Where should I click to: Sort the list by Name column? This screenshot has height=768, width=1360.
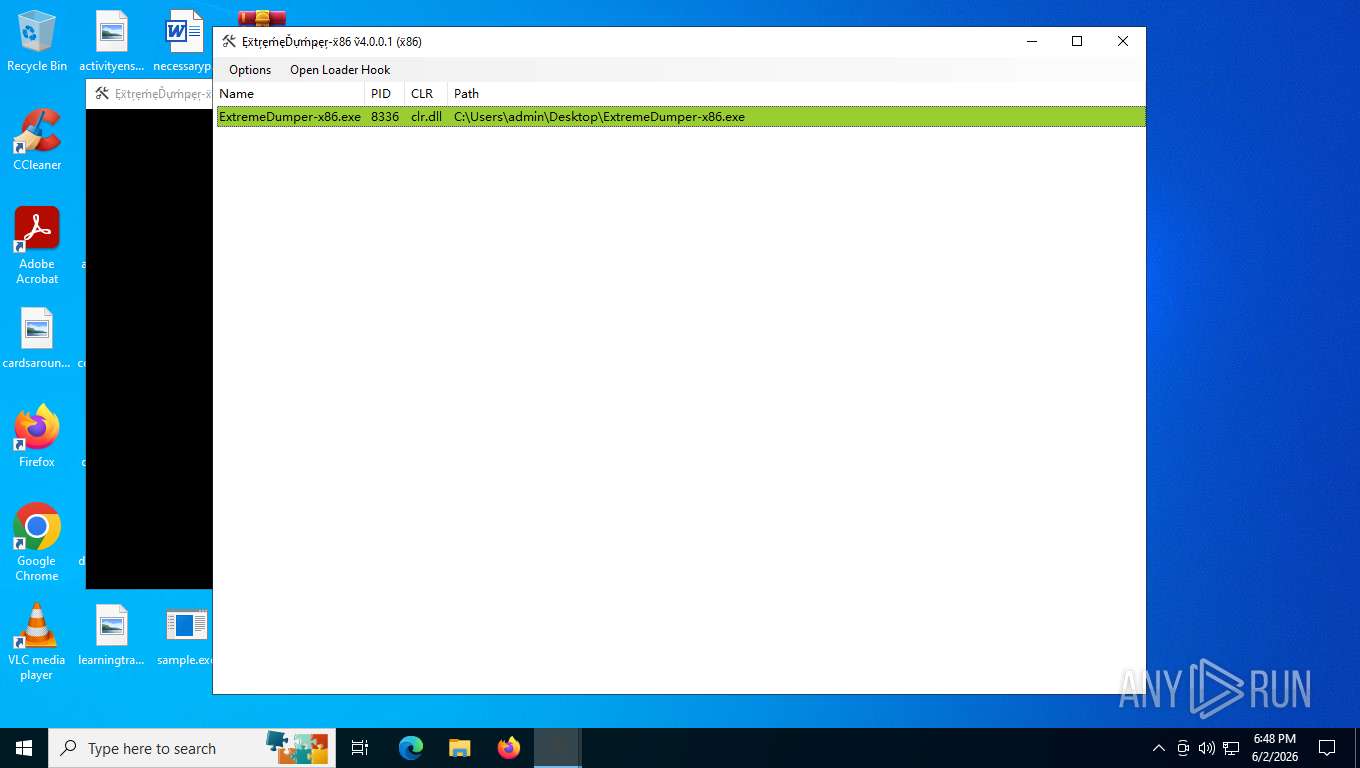[290, 93]
